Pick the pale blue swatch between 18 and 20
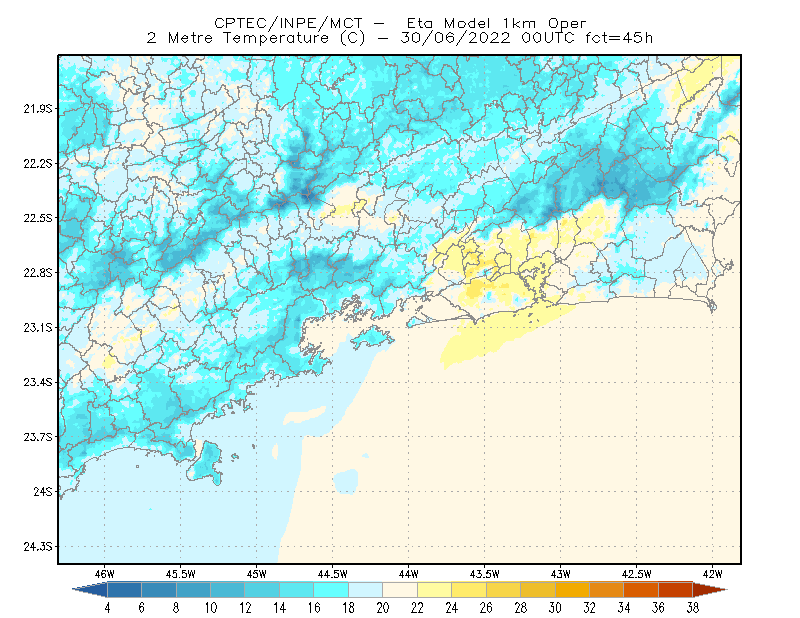 (x=366, y=590)
